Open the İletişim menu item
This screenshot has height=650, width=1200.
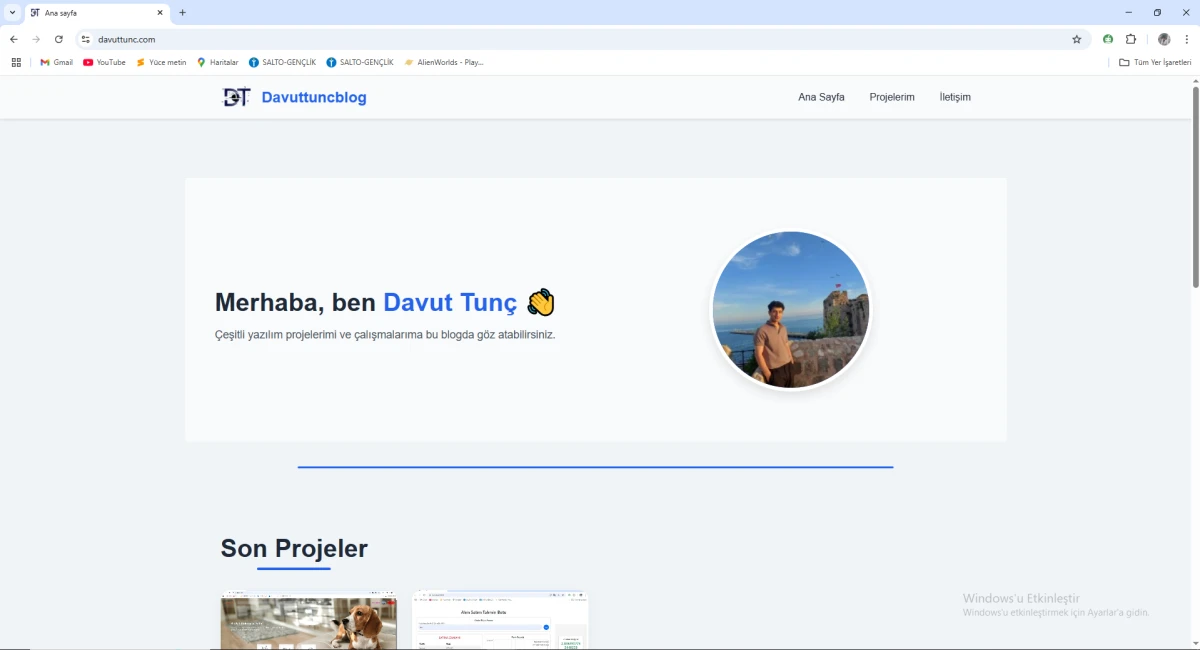click(x=954, y=97)
